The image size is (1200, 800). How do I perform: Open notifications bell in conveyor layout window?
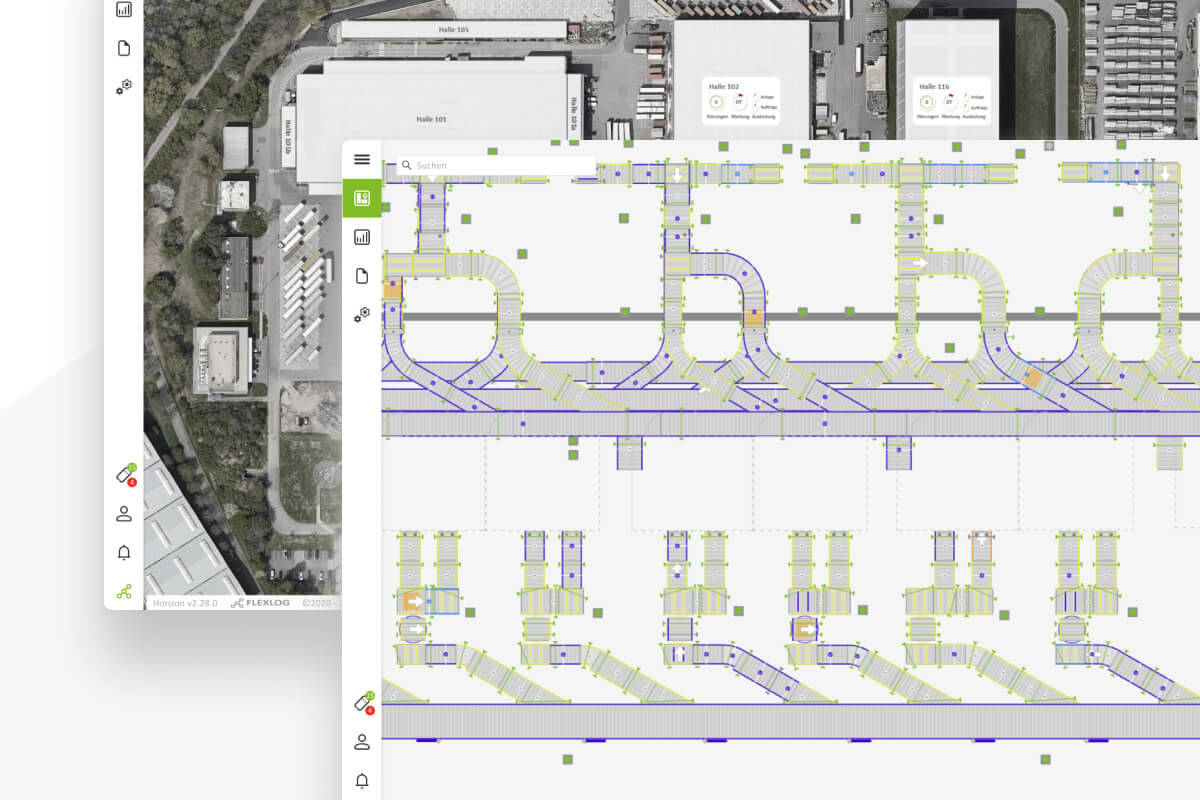(x=362, y=781)
